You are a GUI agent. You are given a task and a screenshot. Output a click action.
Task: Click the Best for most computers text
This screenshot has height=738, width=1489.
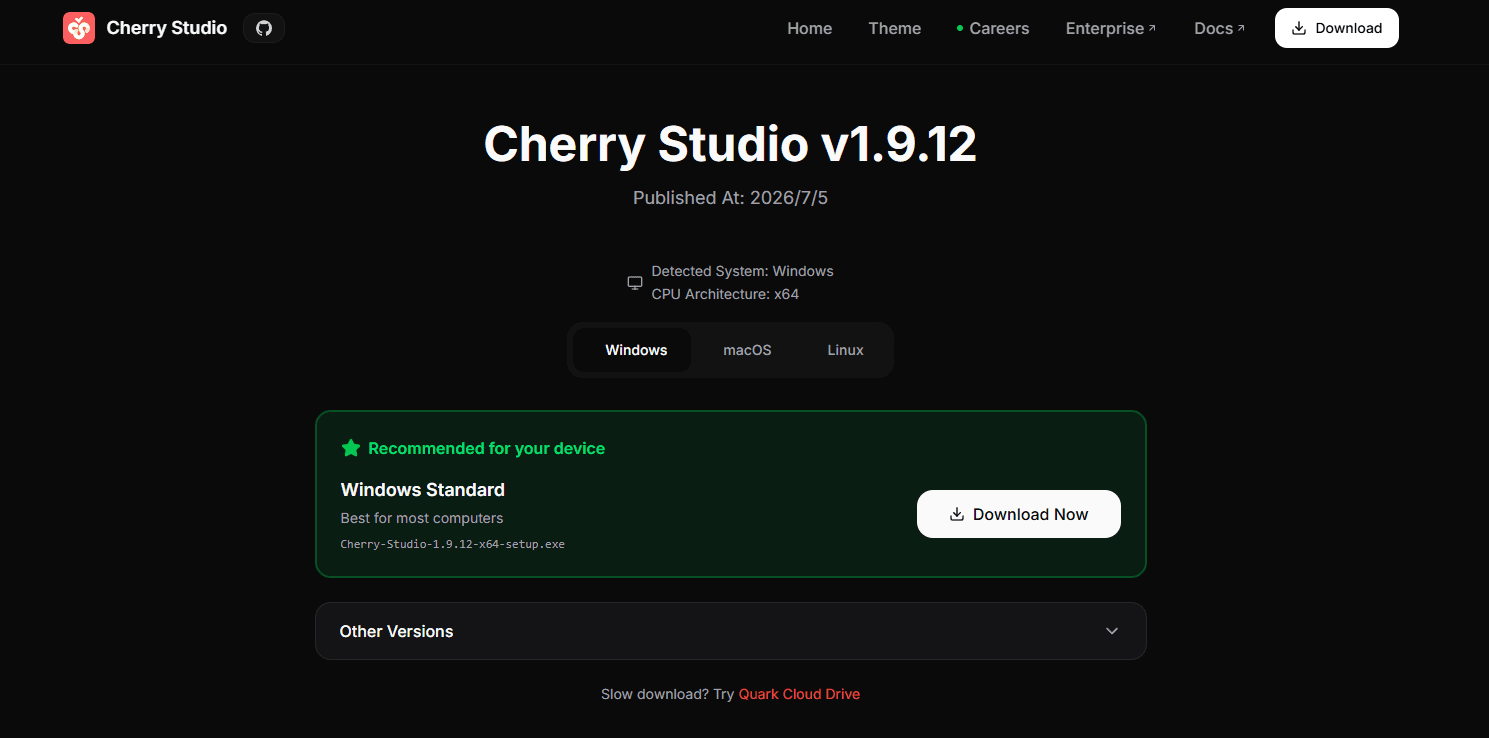pyautogui.click(x=422, y=518)
